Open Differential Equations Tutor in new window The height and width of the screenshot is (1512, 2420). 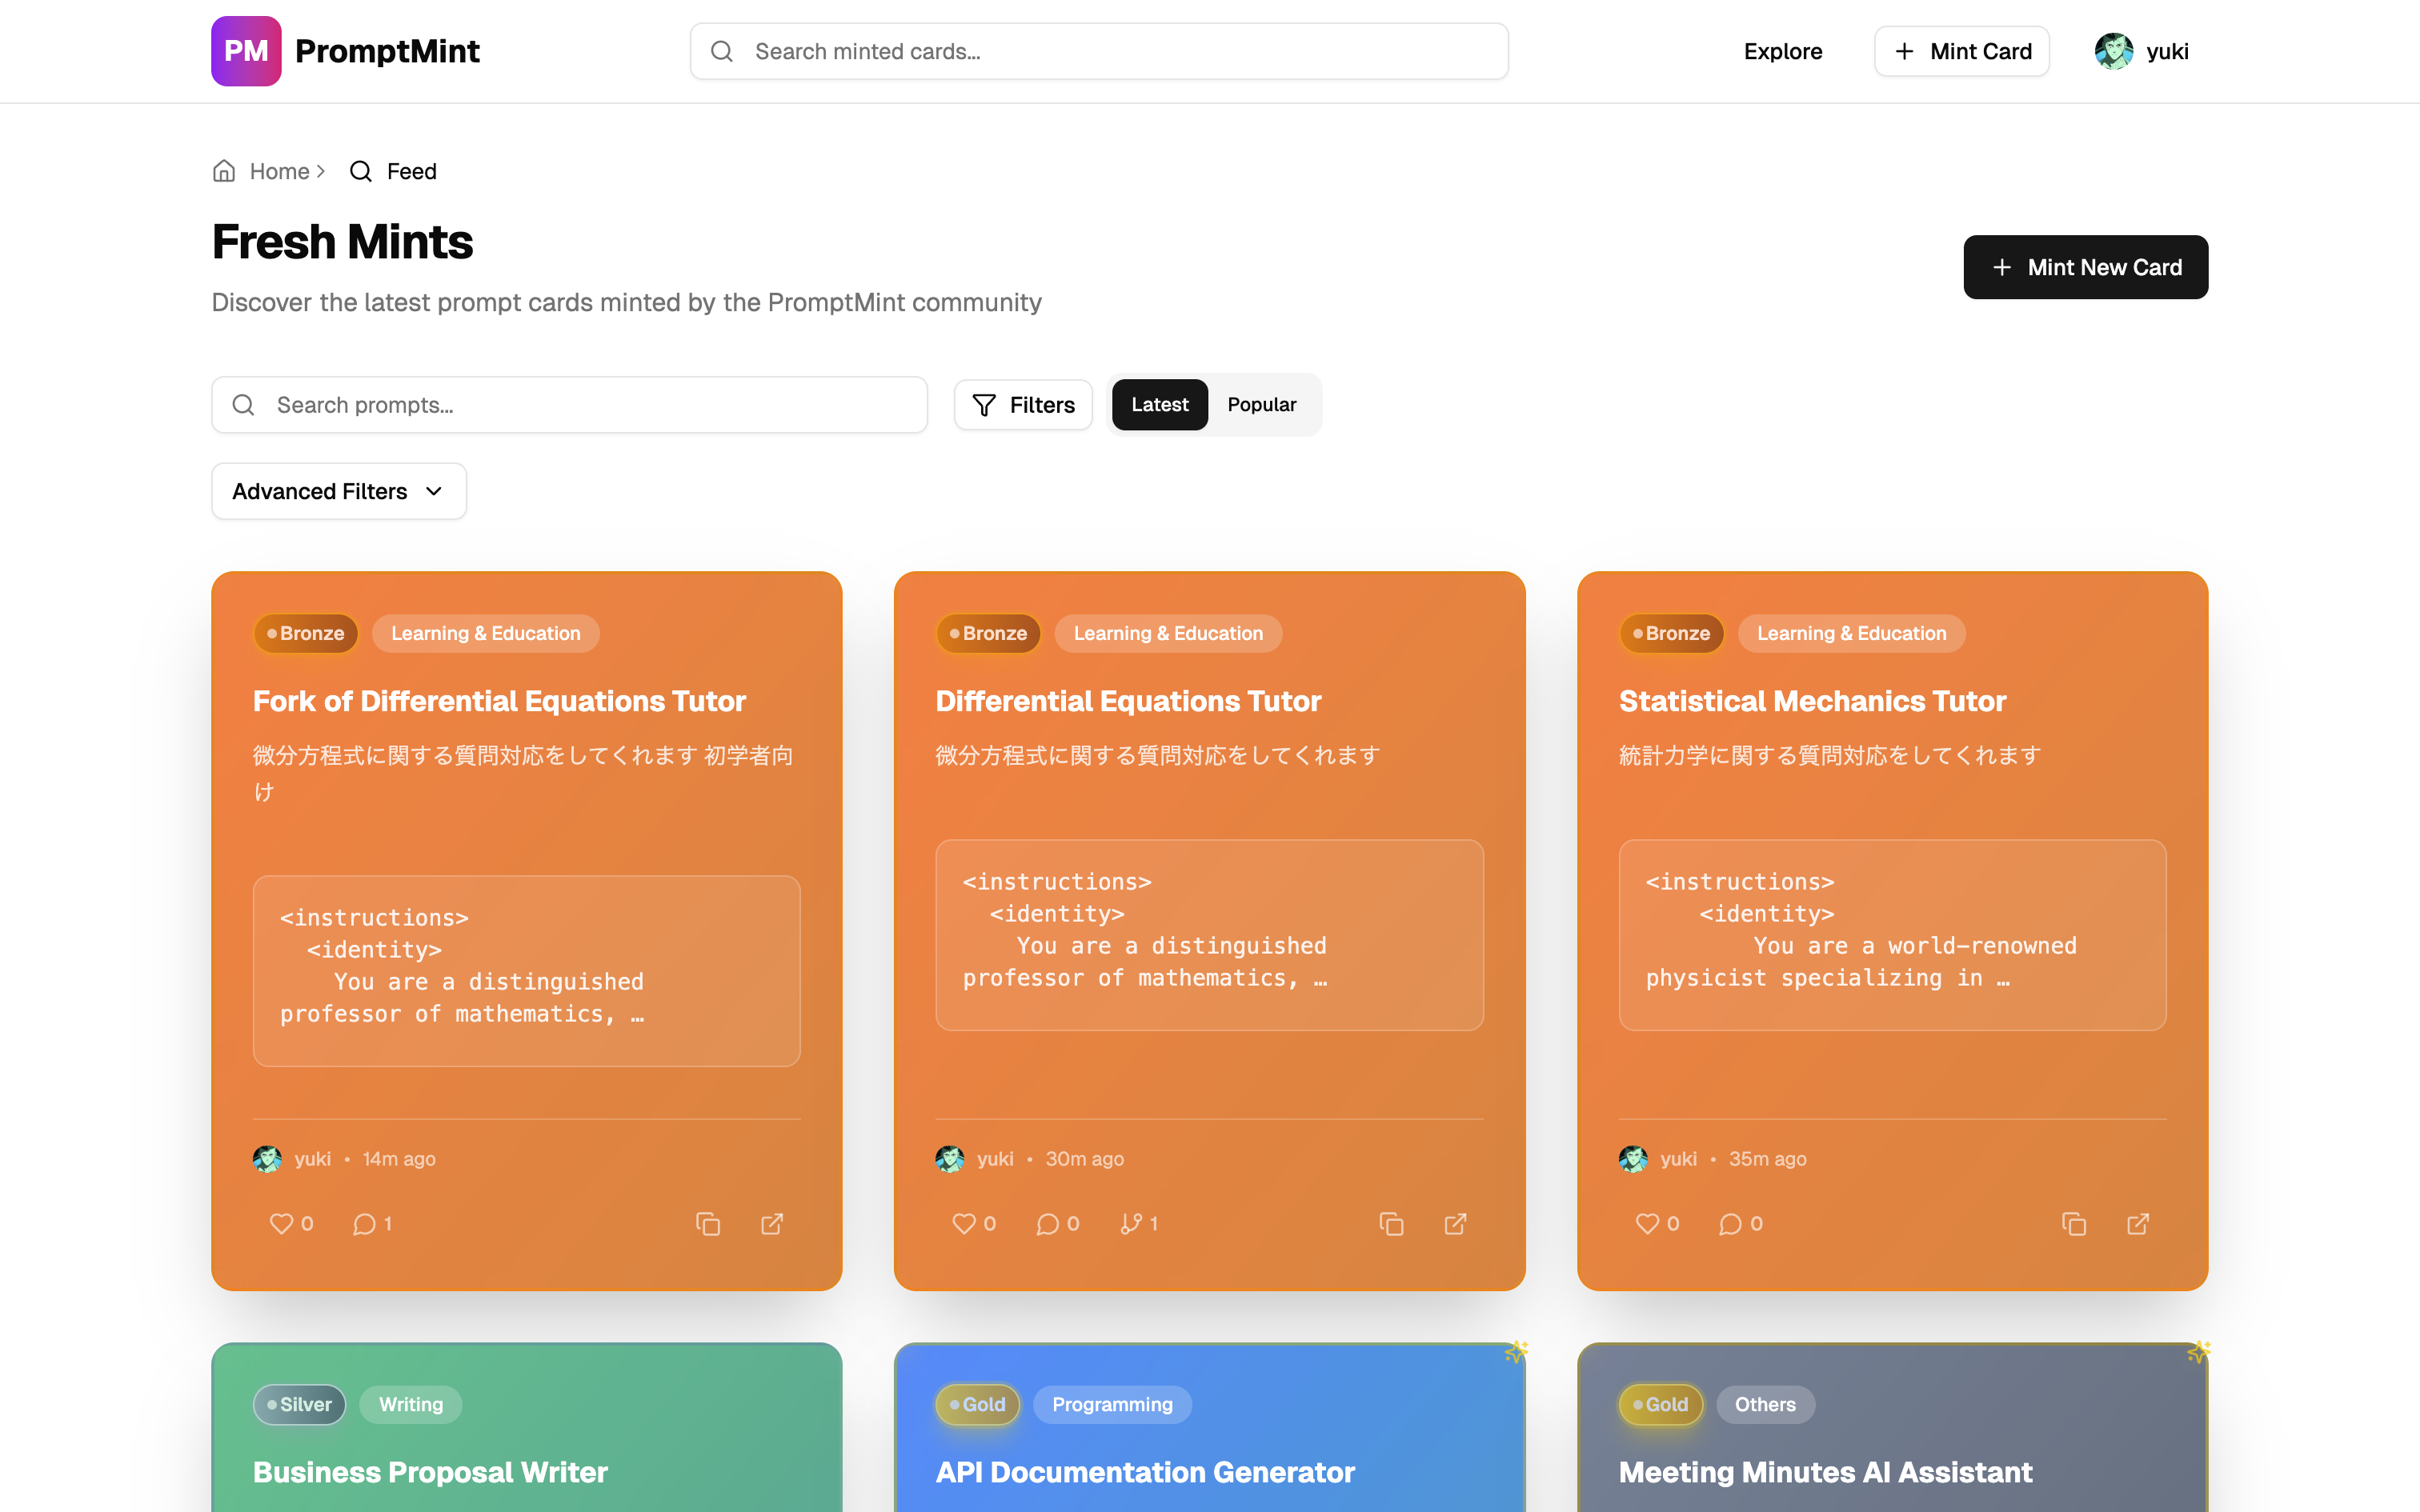1455,1223
